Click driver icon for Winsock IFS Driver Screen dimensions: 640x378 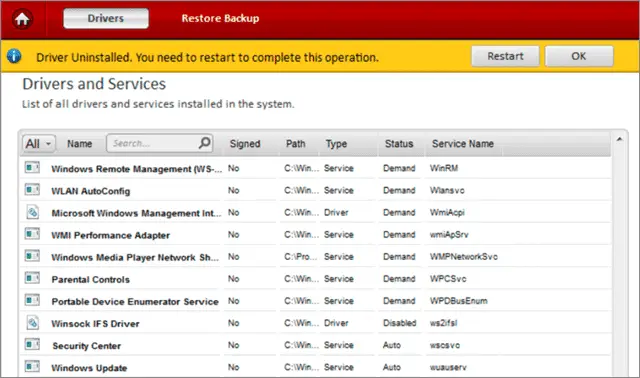tap(33, 322)
